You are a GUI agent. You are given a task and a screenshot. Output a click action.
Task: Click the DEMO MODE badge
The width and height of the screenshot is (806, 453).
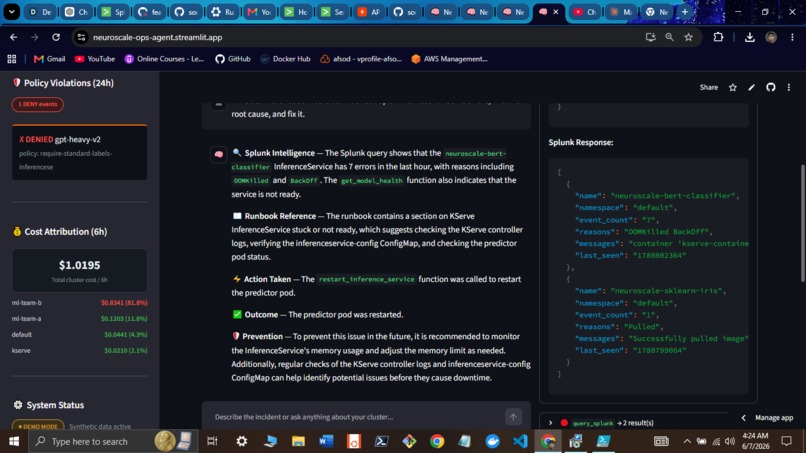tap(38, 426)
